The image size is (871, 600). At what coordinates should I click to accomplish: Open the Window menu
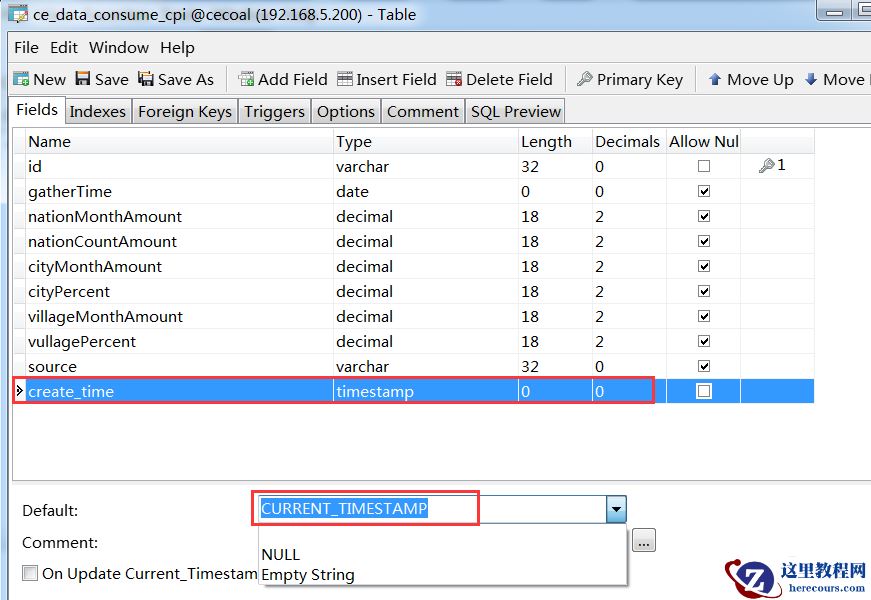(118, 48)
